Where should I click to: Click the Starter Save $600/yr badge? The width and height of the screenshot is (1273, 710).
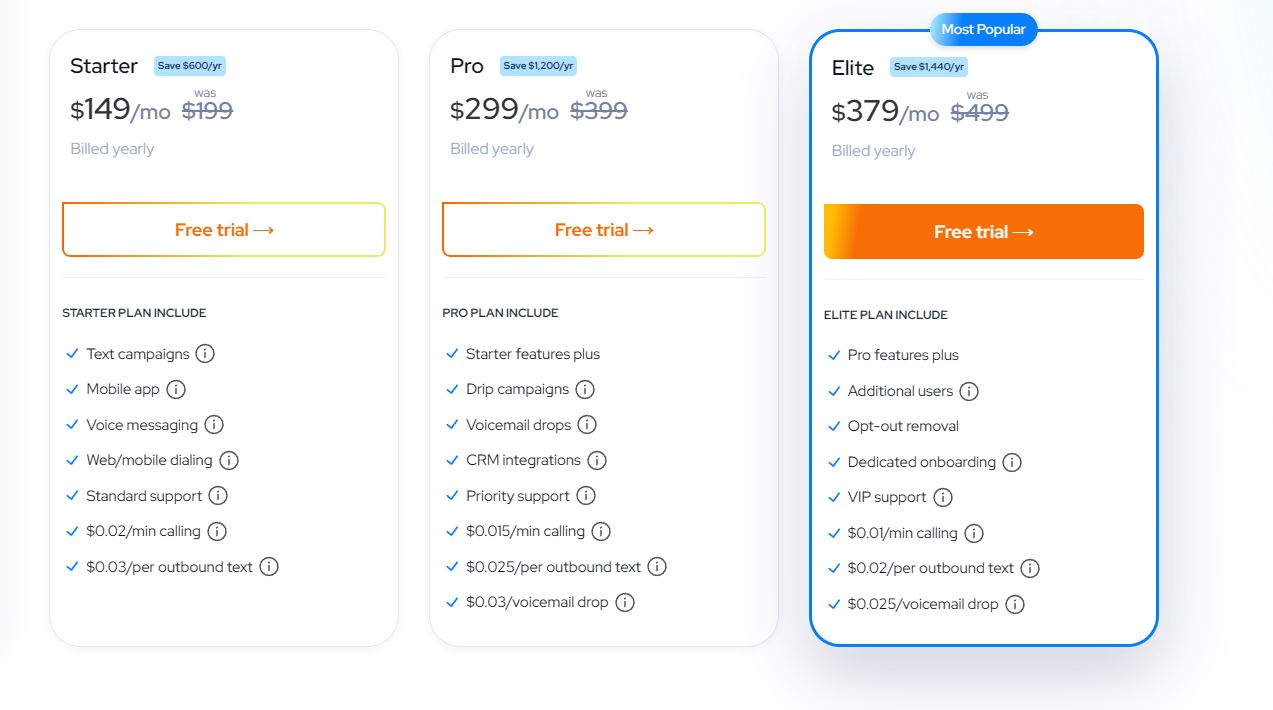pos(190,66)
